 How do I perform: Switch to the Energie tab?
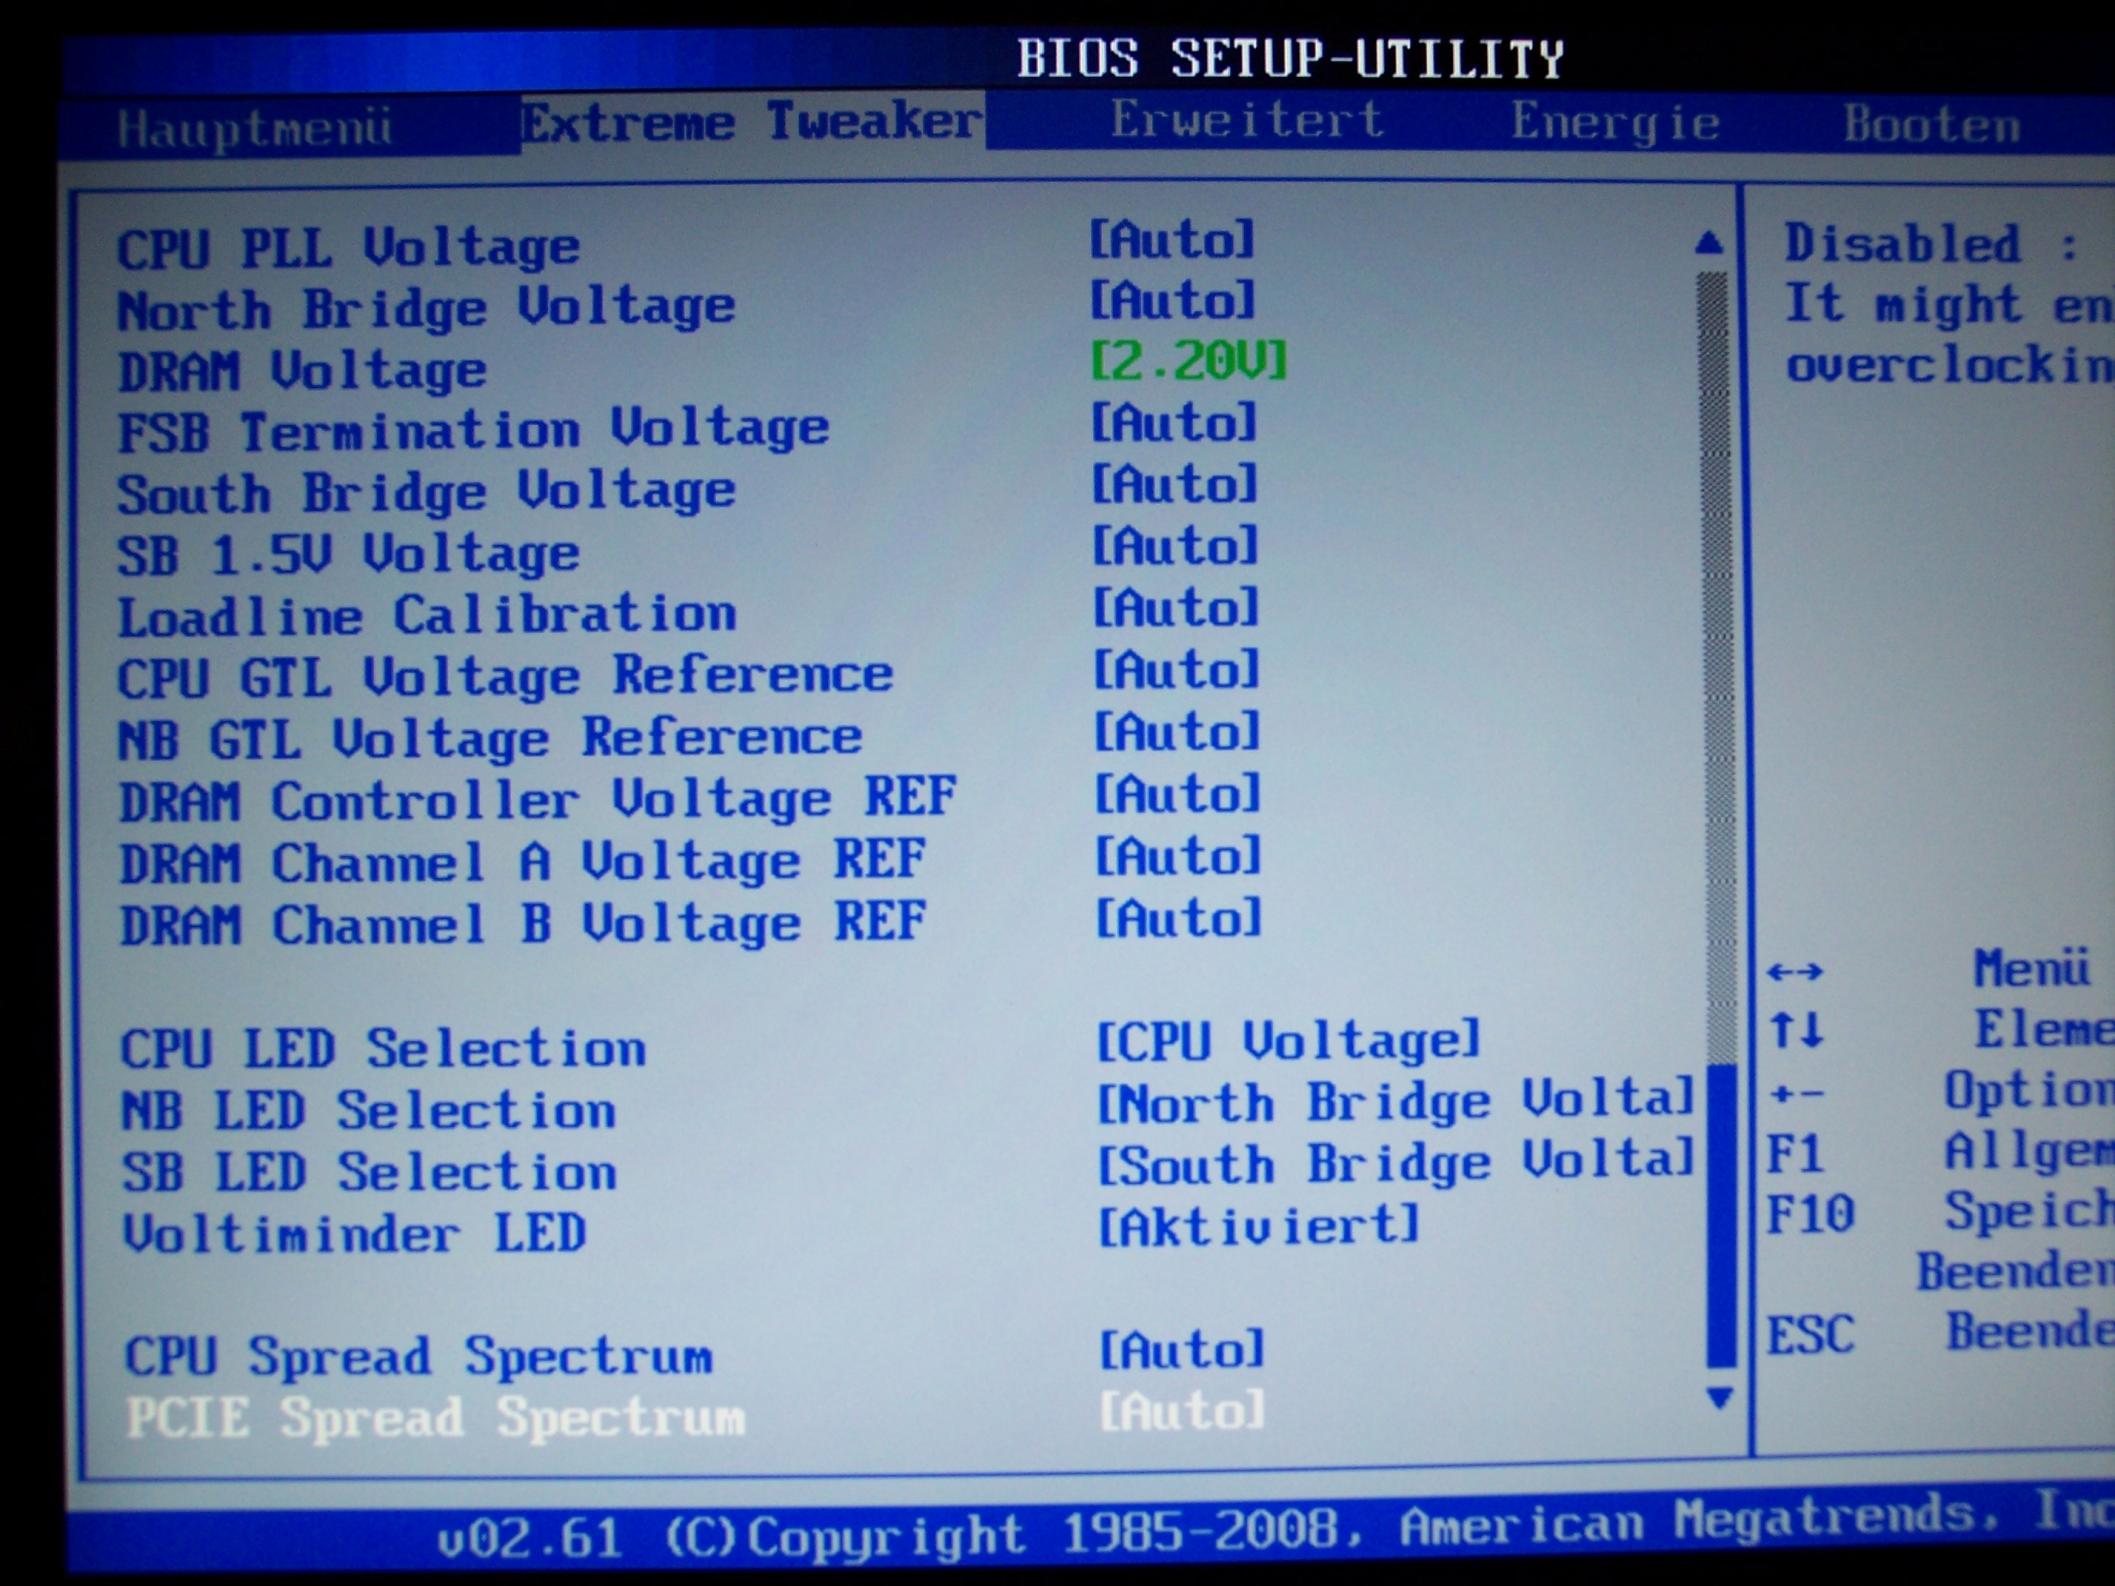pos(1614,123)
